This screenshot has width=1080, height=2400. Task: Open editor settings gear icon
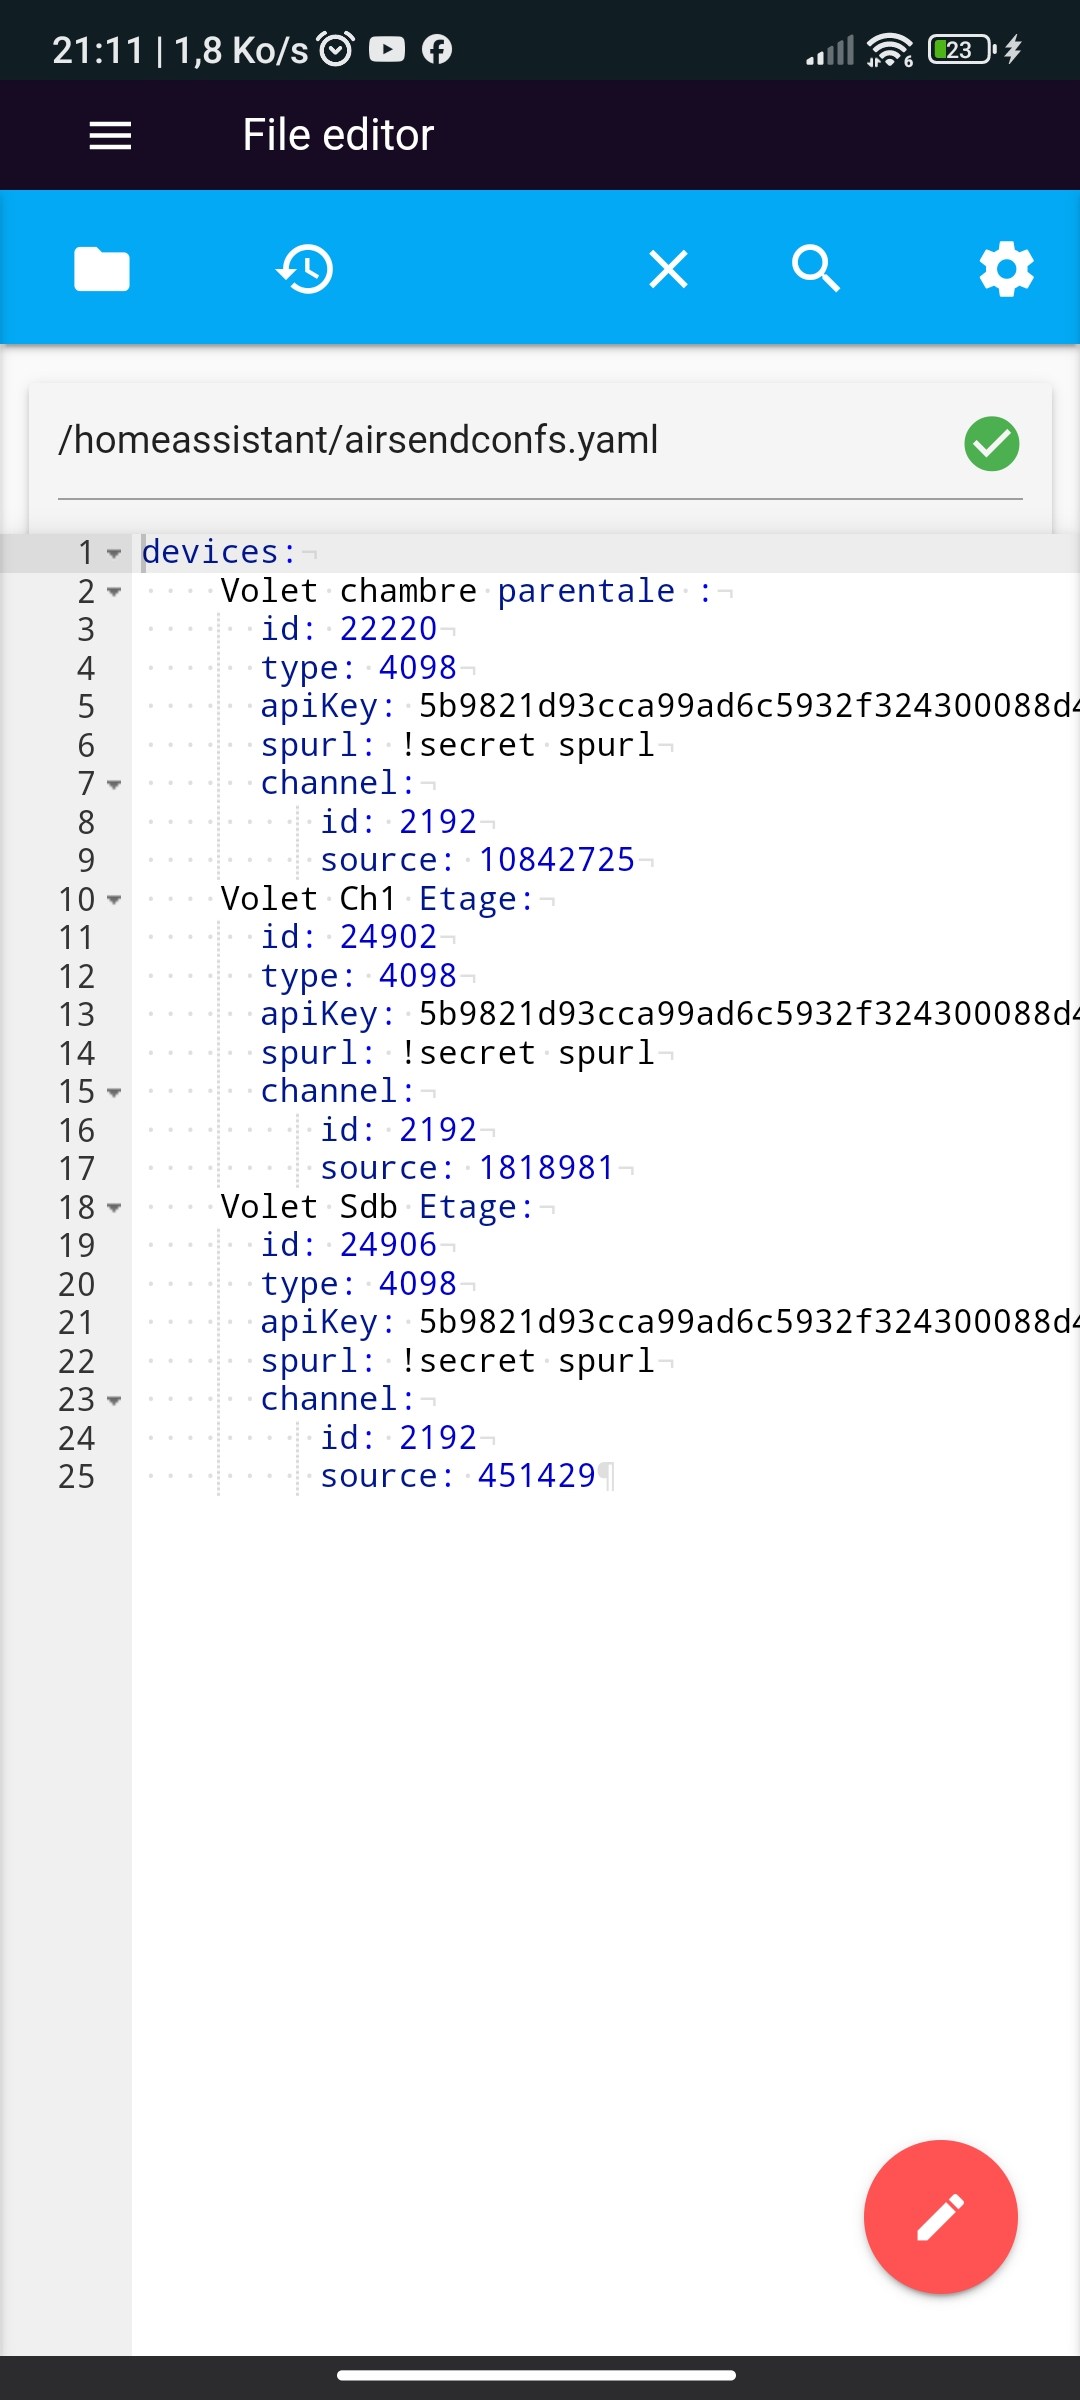tap(1006, 269)
